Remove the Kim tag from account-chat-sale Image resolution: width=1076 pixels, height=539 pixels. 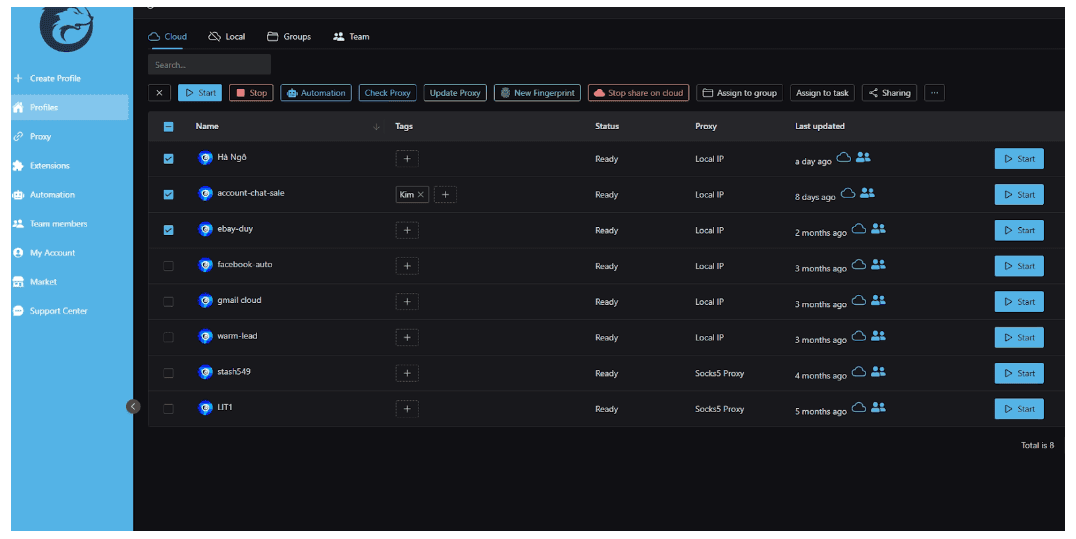(420, 195)
